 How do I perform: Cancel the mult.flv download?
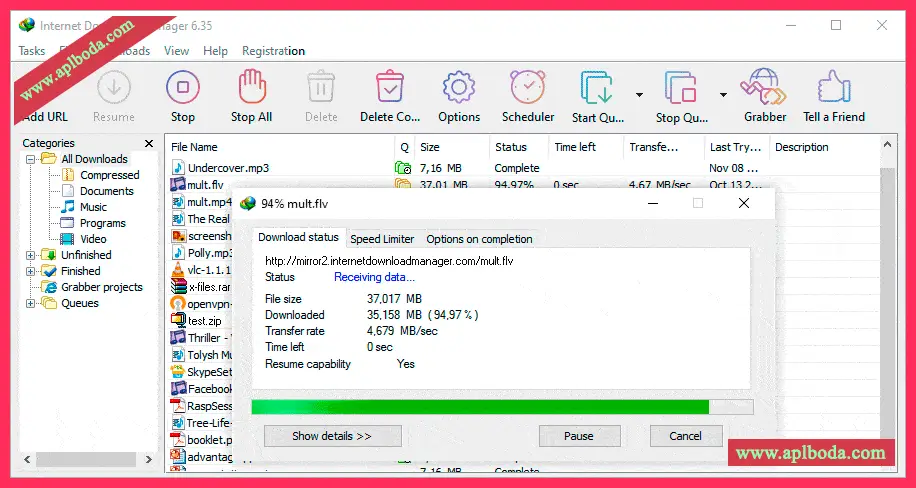pos(685,436)
